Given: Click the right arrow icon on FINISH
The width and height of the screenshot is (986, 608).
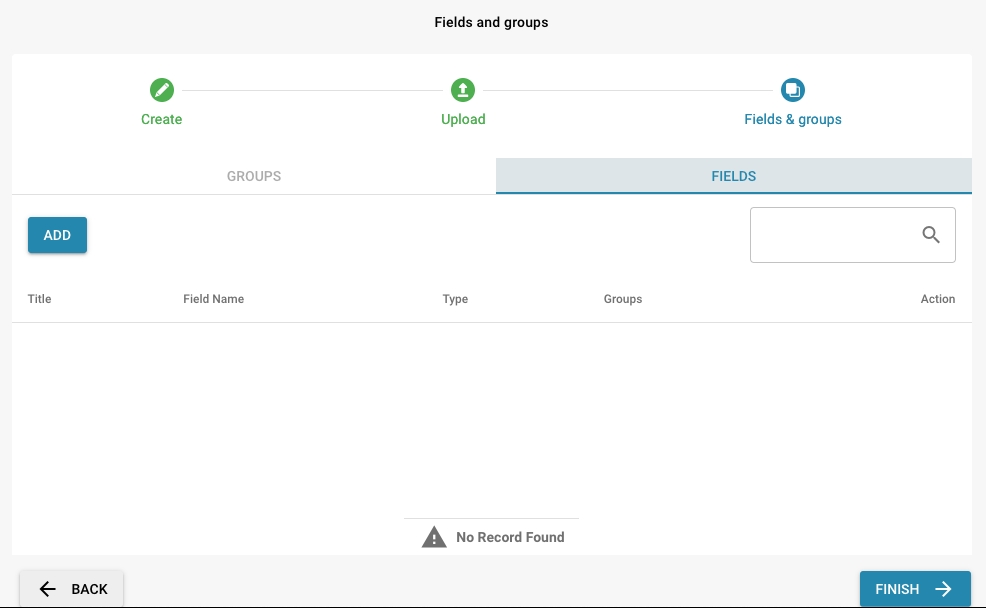Looking at the screenshot, I should [x=943, y=589].
